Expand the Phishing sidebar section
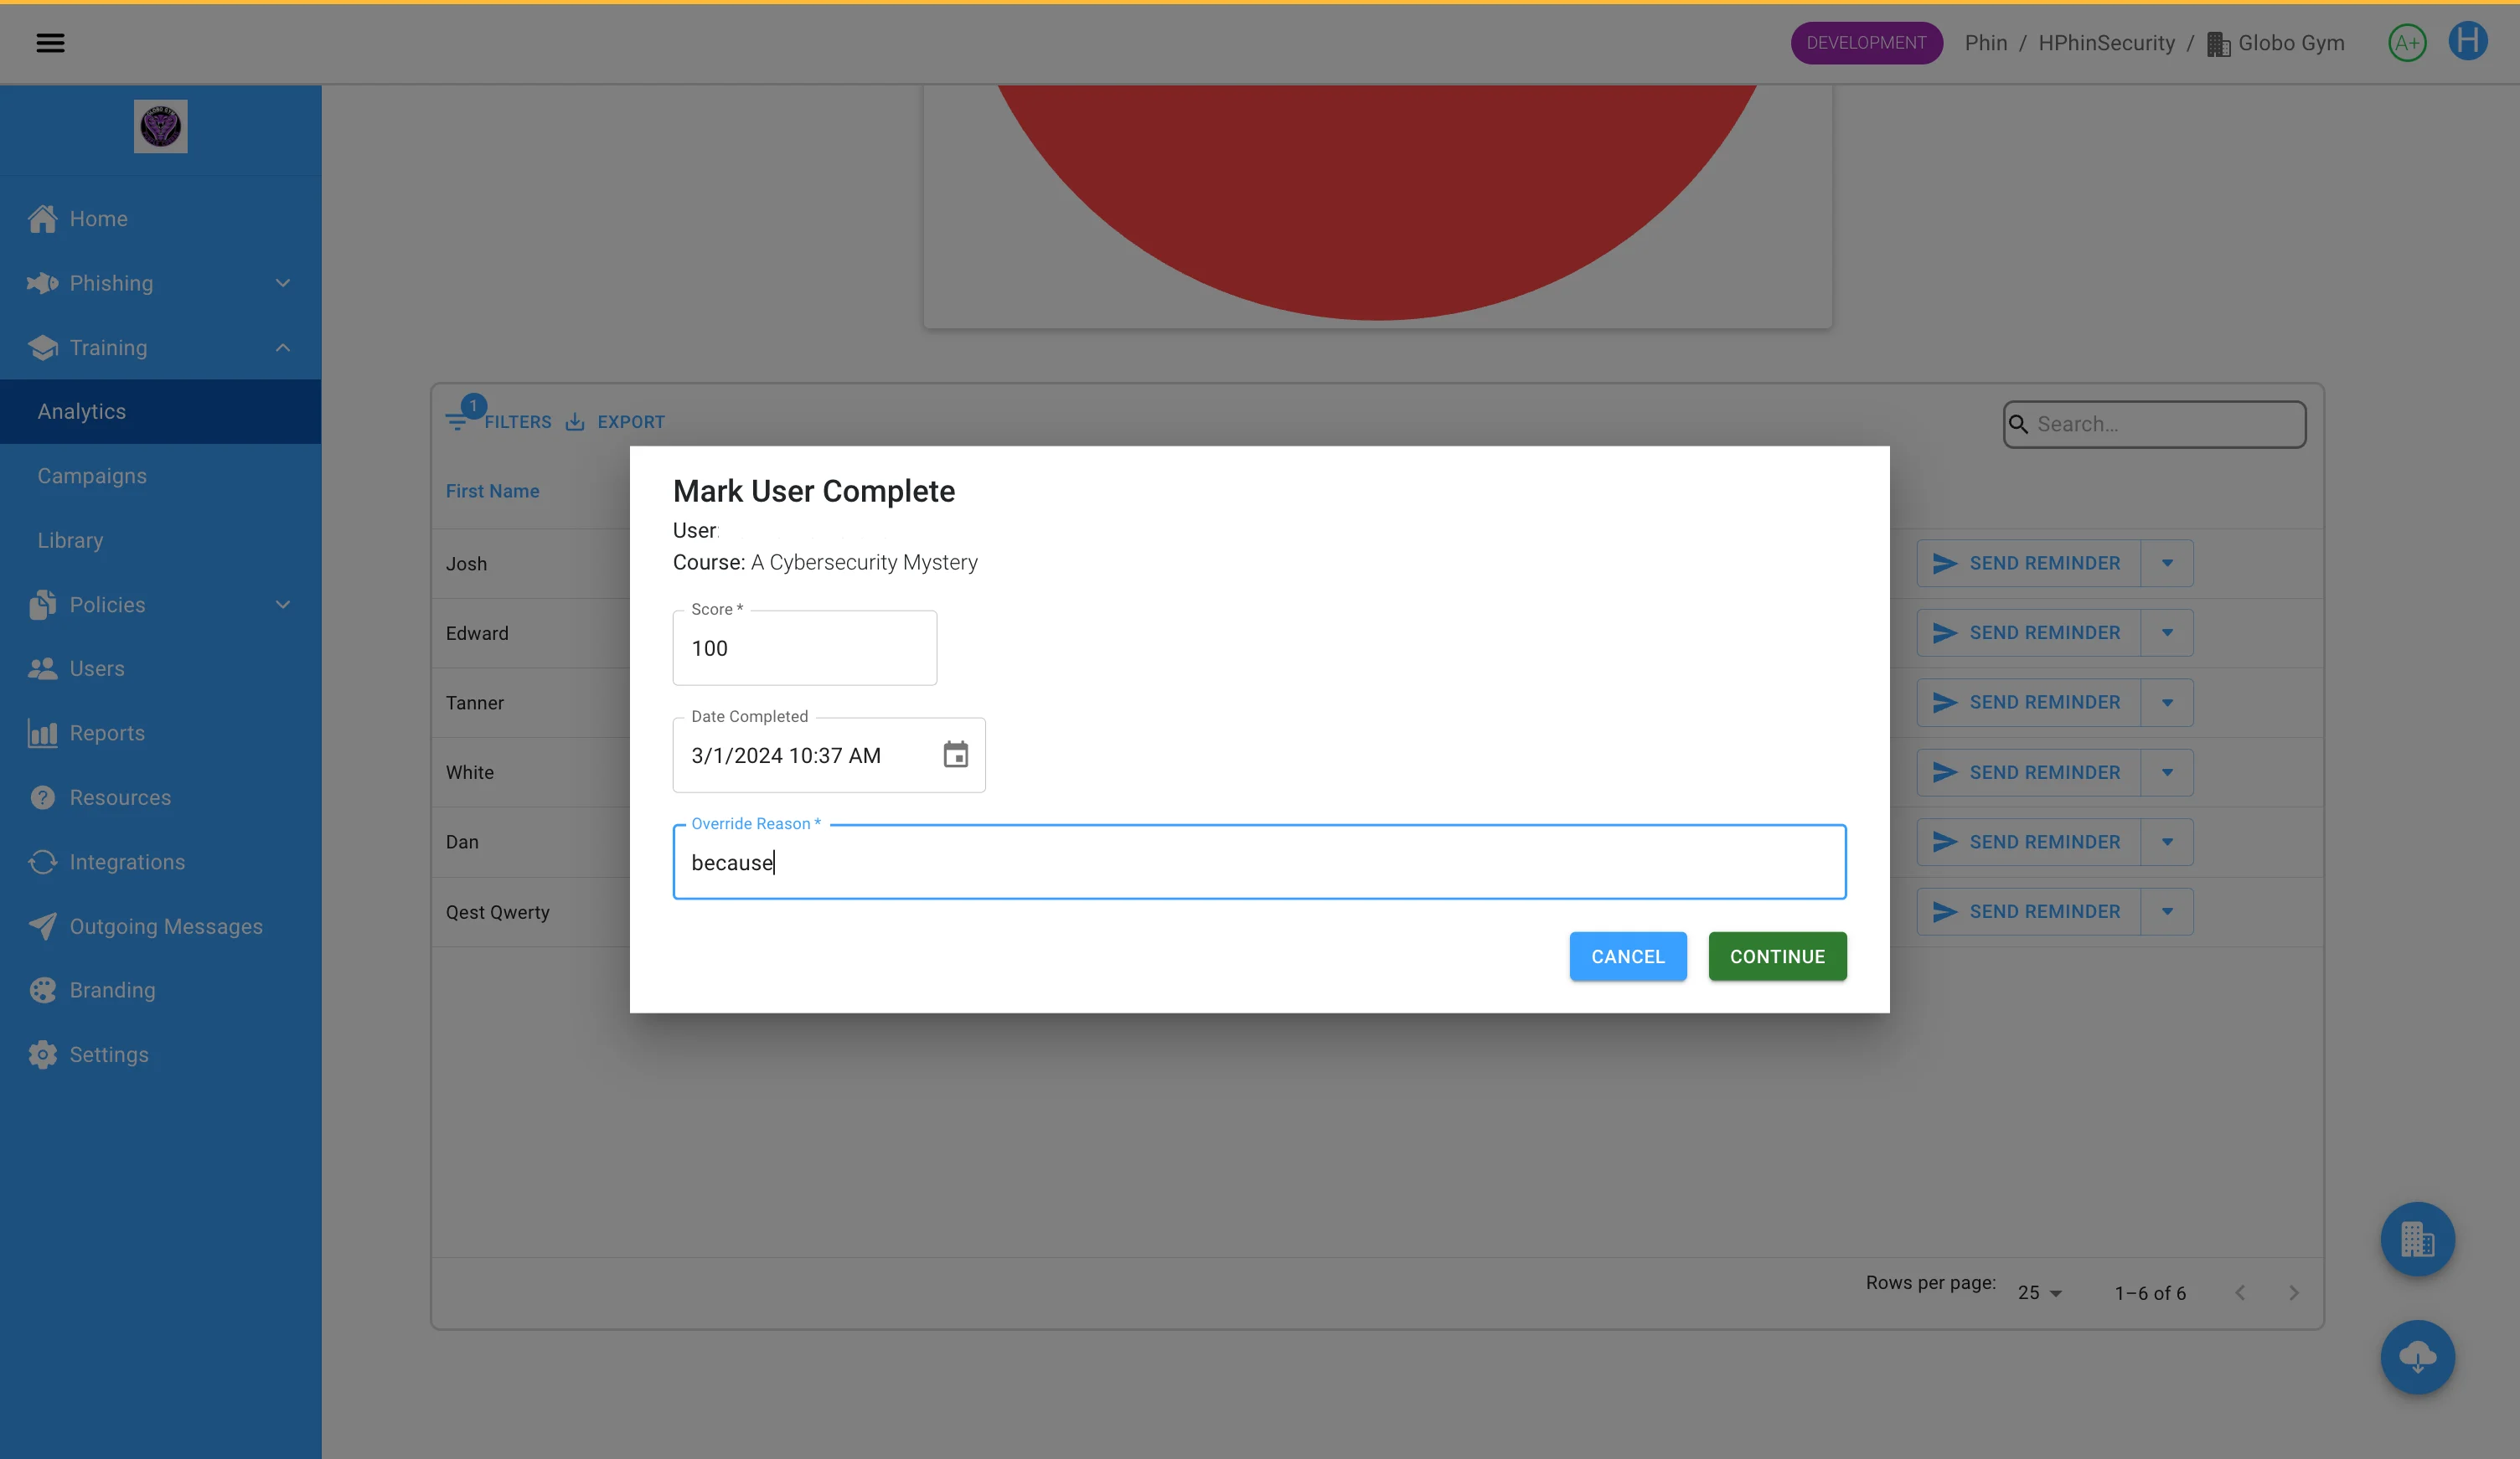Image resolution: width=2520 pixels, height=1459 pixels. [x=282, y=283]
